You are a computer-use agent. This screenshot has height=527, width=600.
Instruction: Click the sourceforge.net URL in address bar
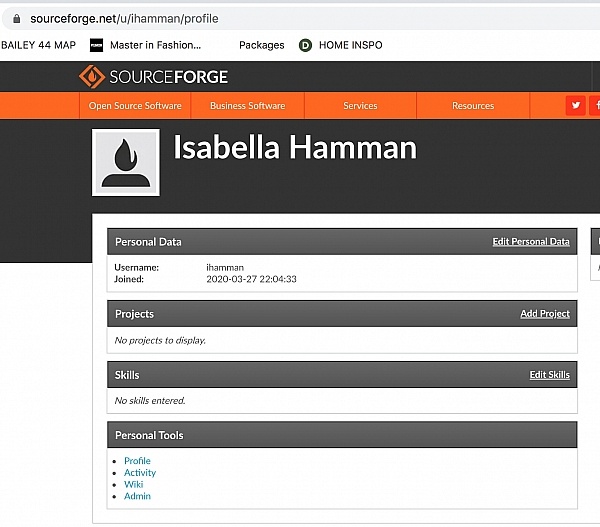124,19
